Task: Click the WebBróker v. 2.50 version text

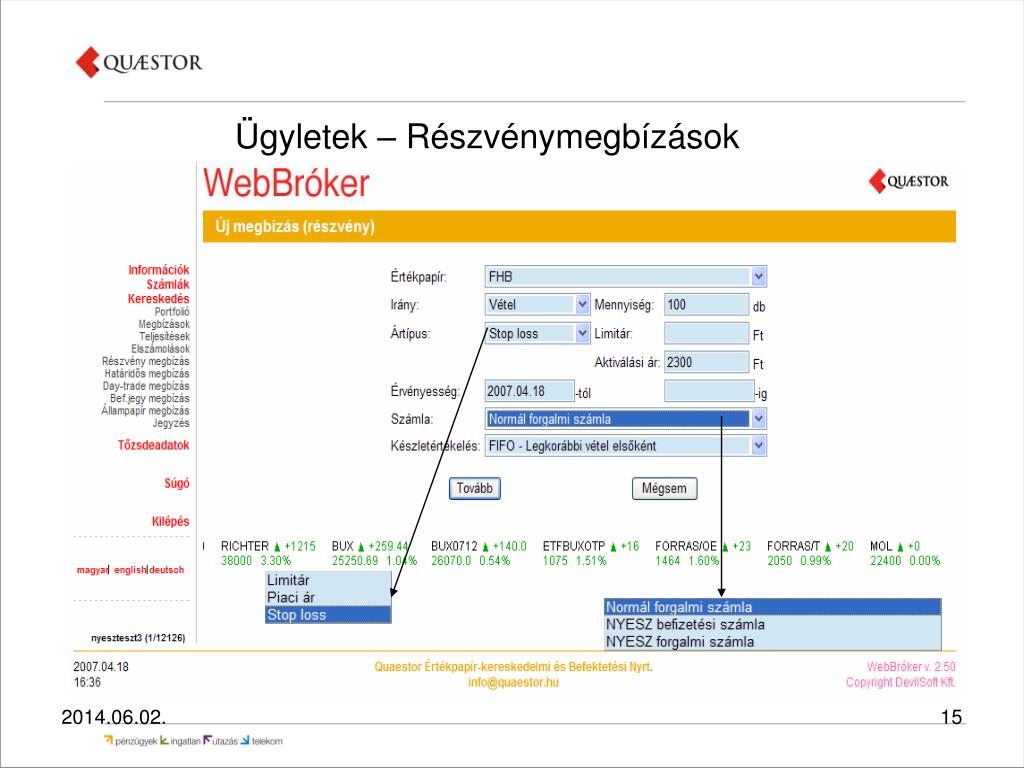Action: tap(911, 667)
